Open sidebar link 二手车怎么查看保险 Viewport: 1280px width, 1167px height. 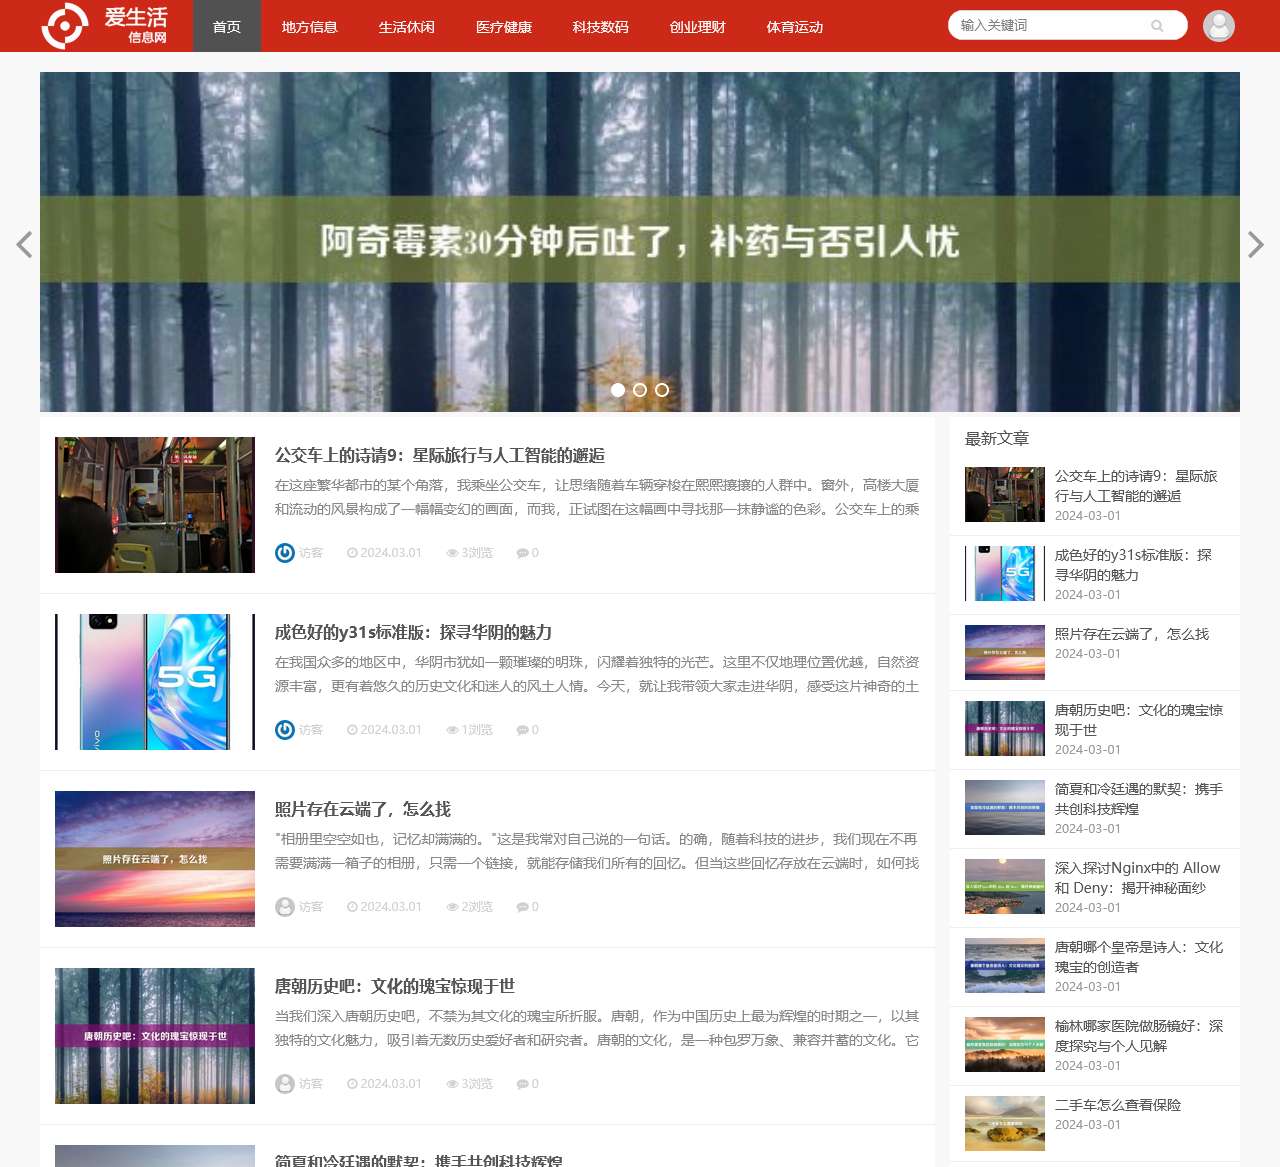point(1118,1105)
